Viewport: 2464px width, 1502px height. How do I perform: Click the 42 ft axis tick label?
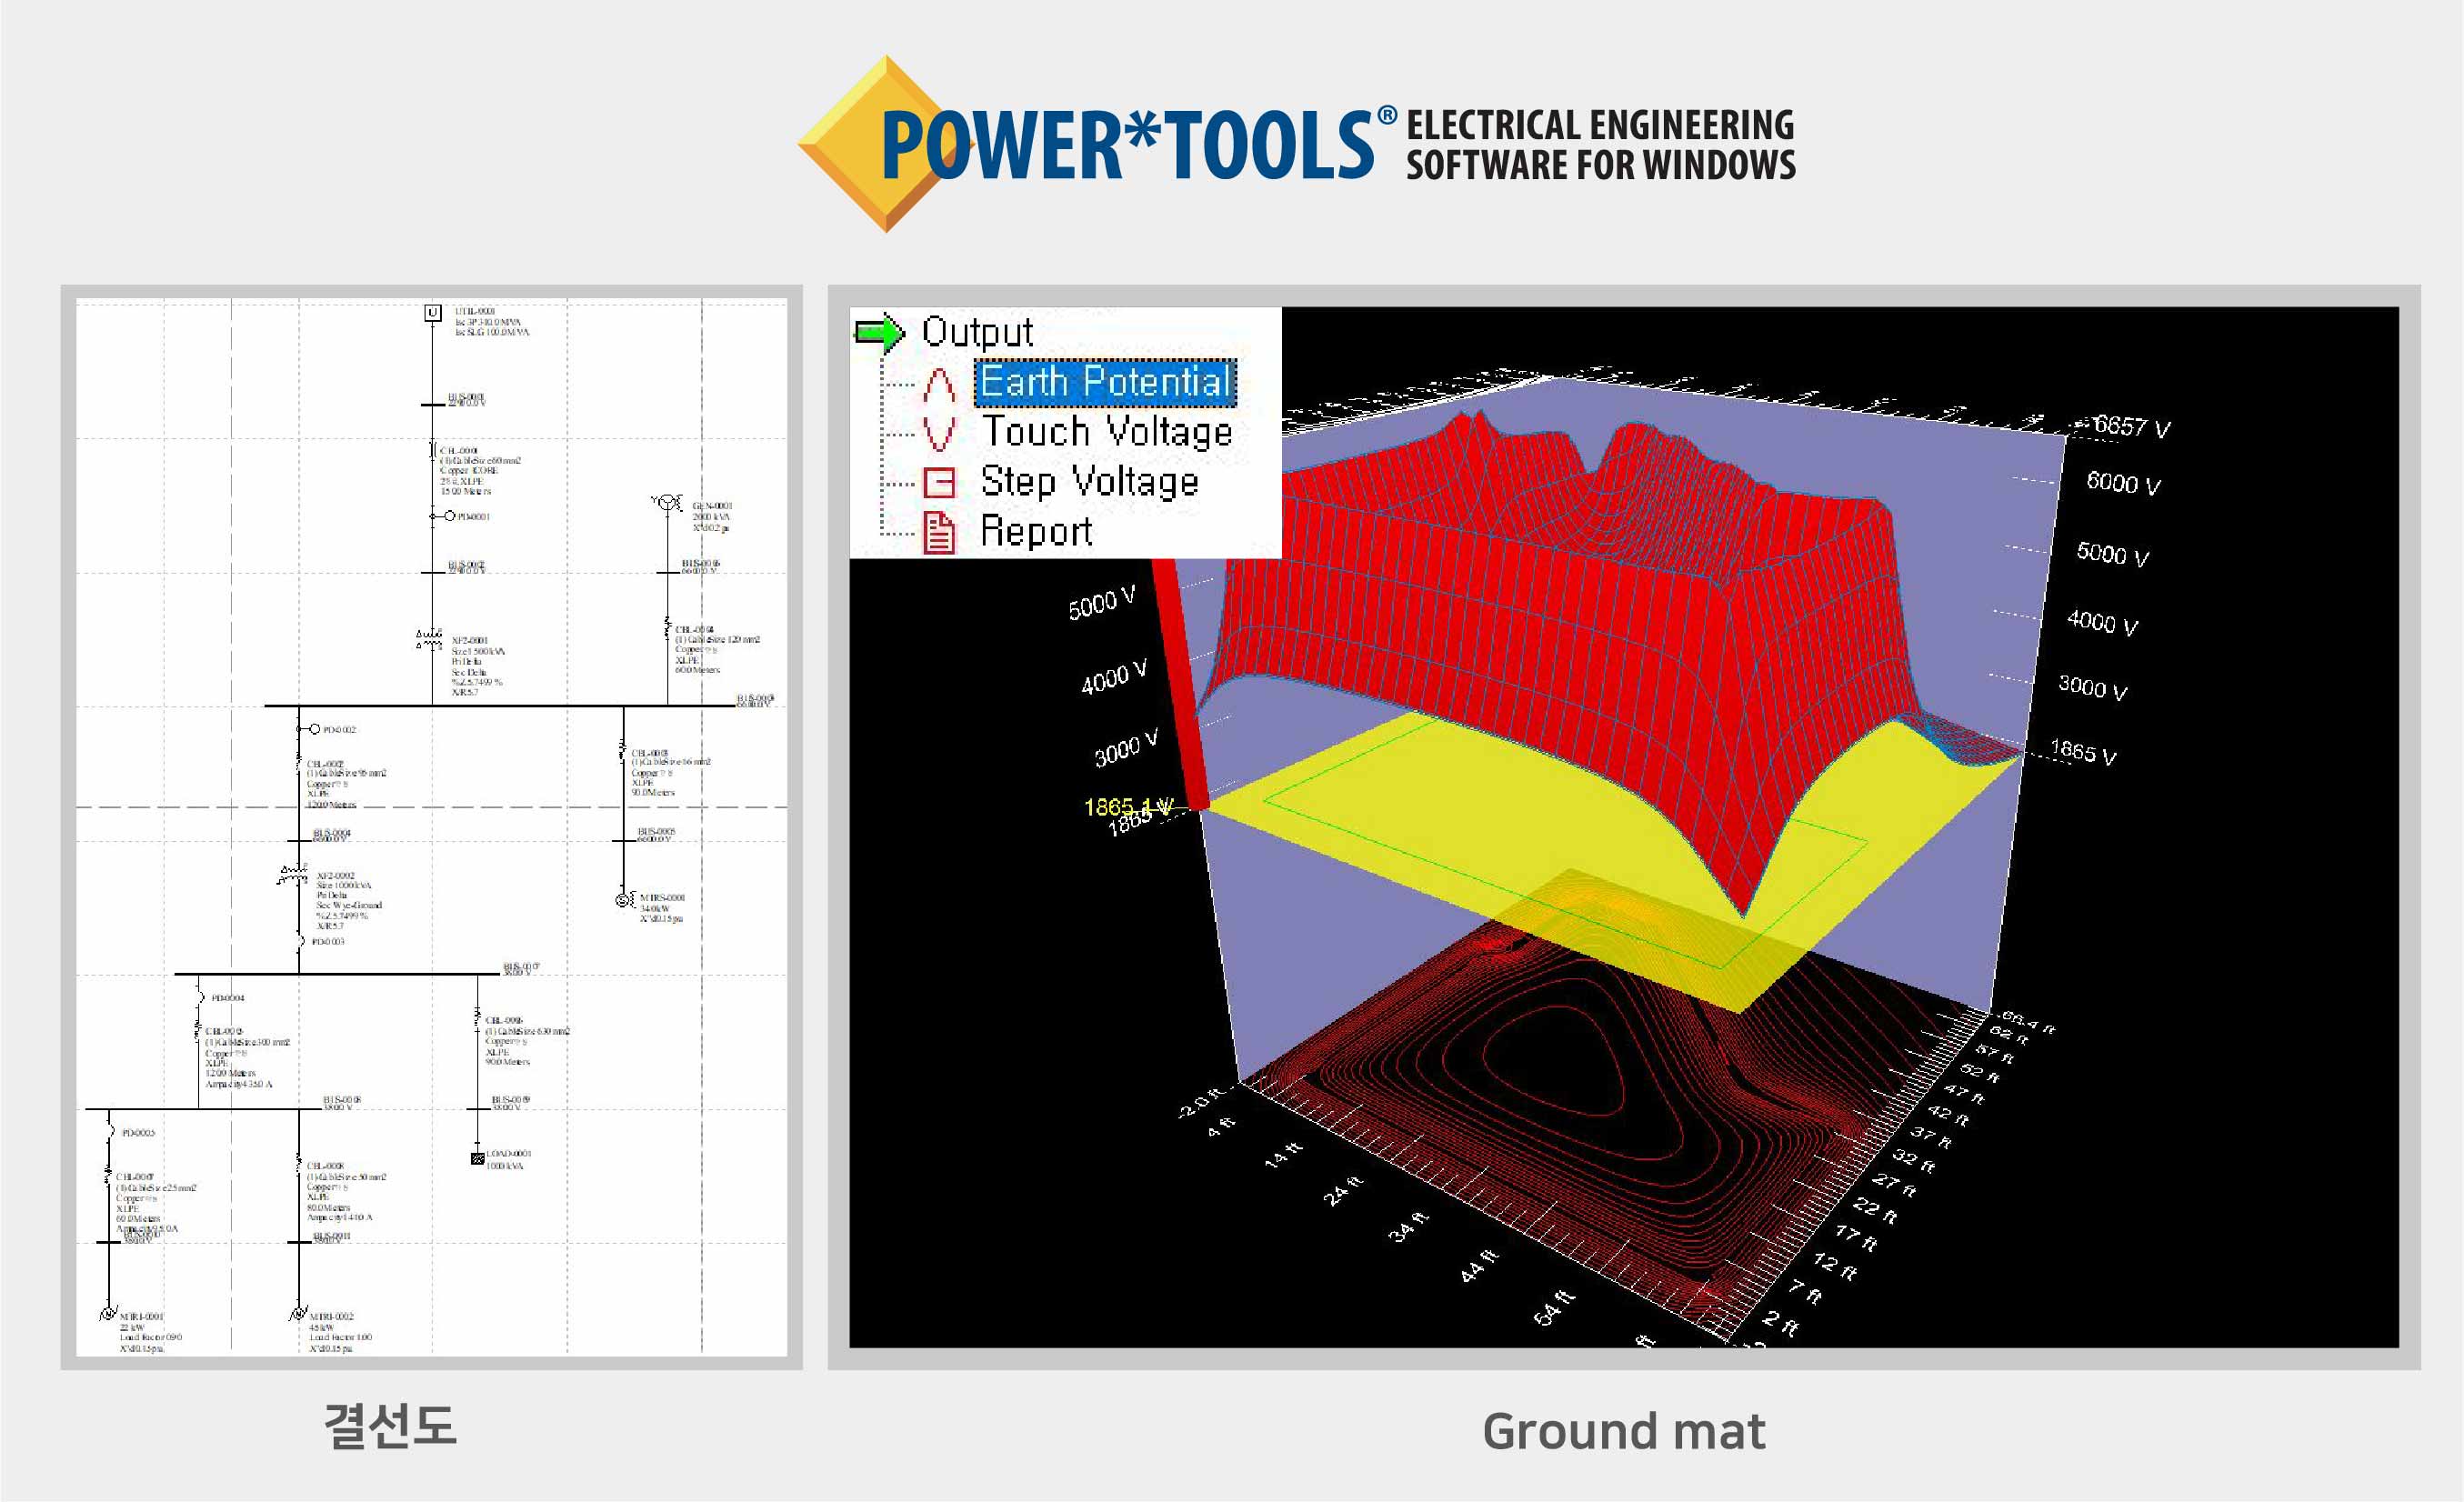(1947, 1114)
